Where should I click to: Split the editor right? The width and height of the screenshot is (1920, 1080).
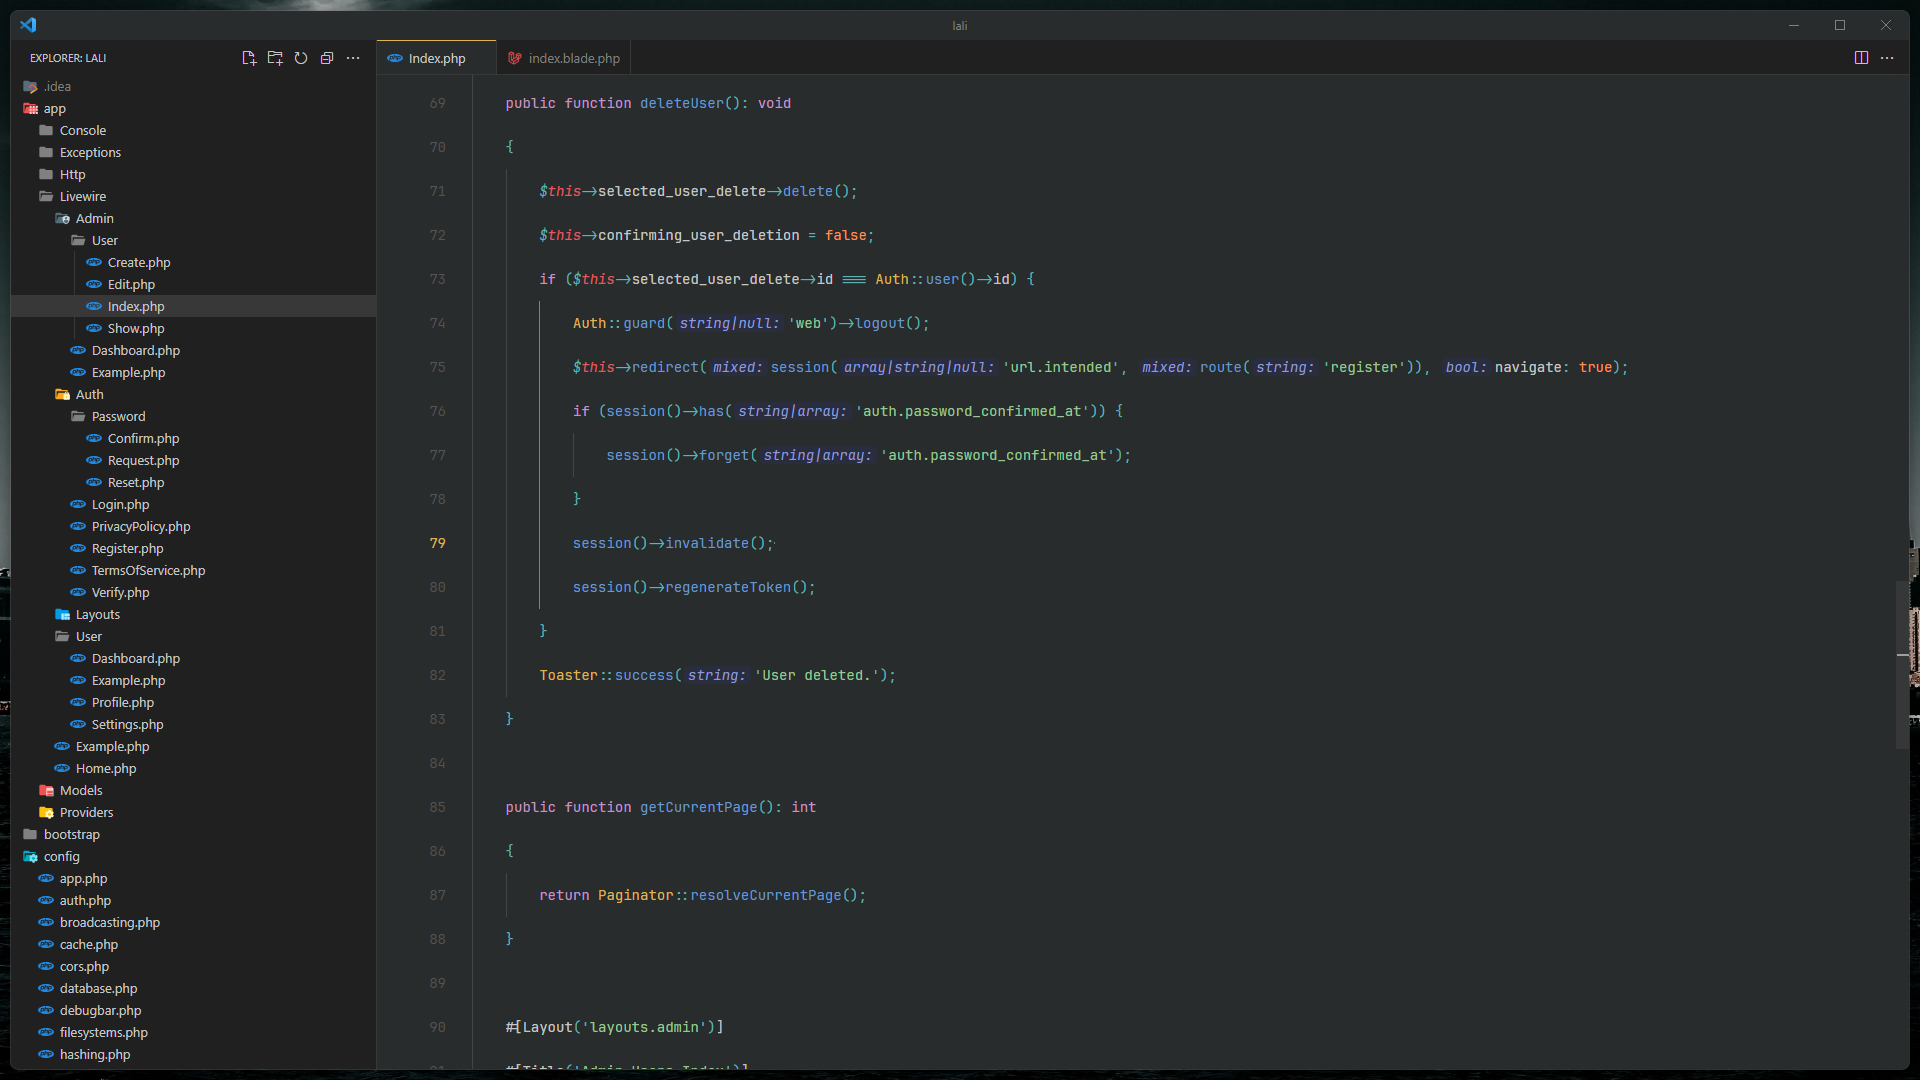click(1861, 58)
